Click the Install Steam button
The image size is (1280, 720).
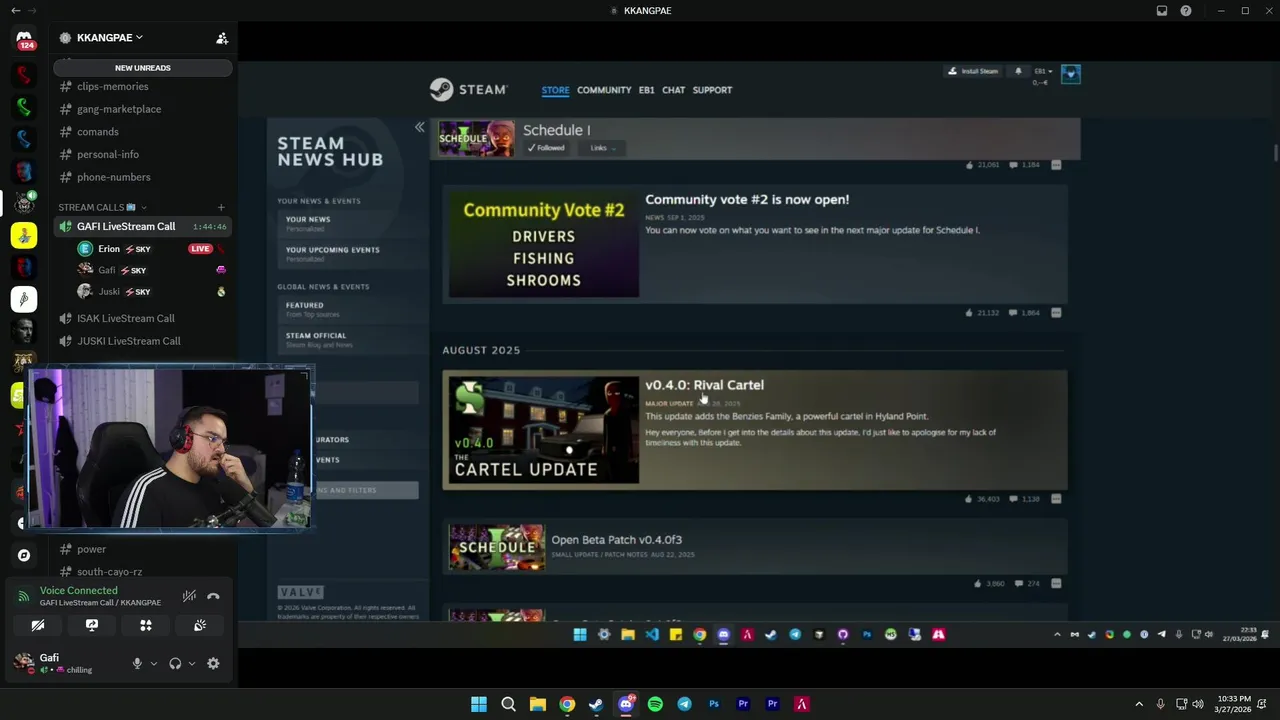(x=972, y=71)
